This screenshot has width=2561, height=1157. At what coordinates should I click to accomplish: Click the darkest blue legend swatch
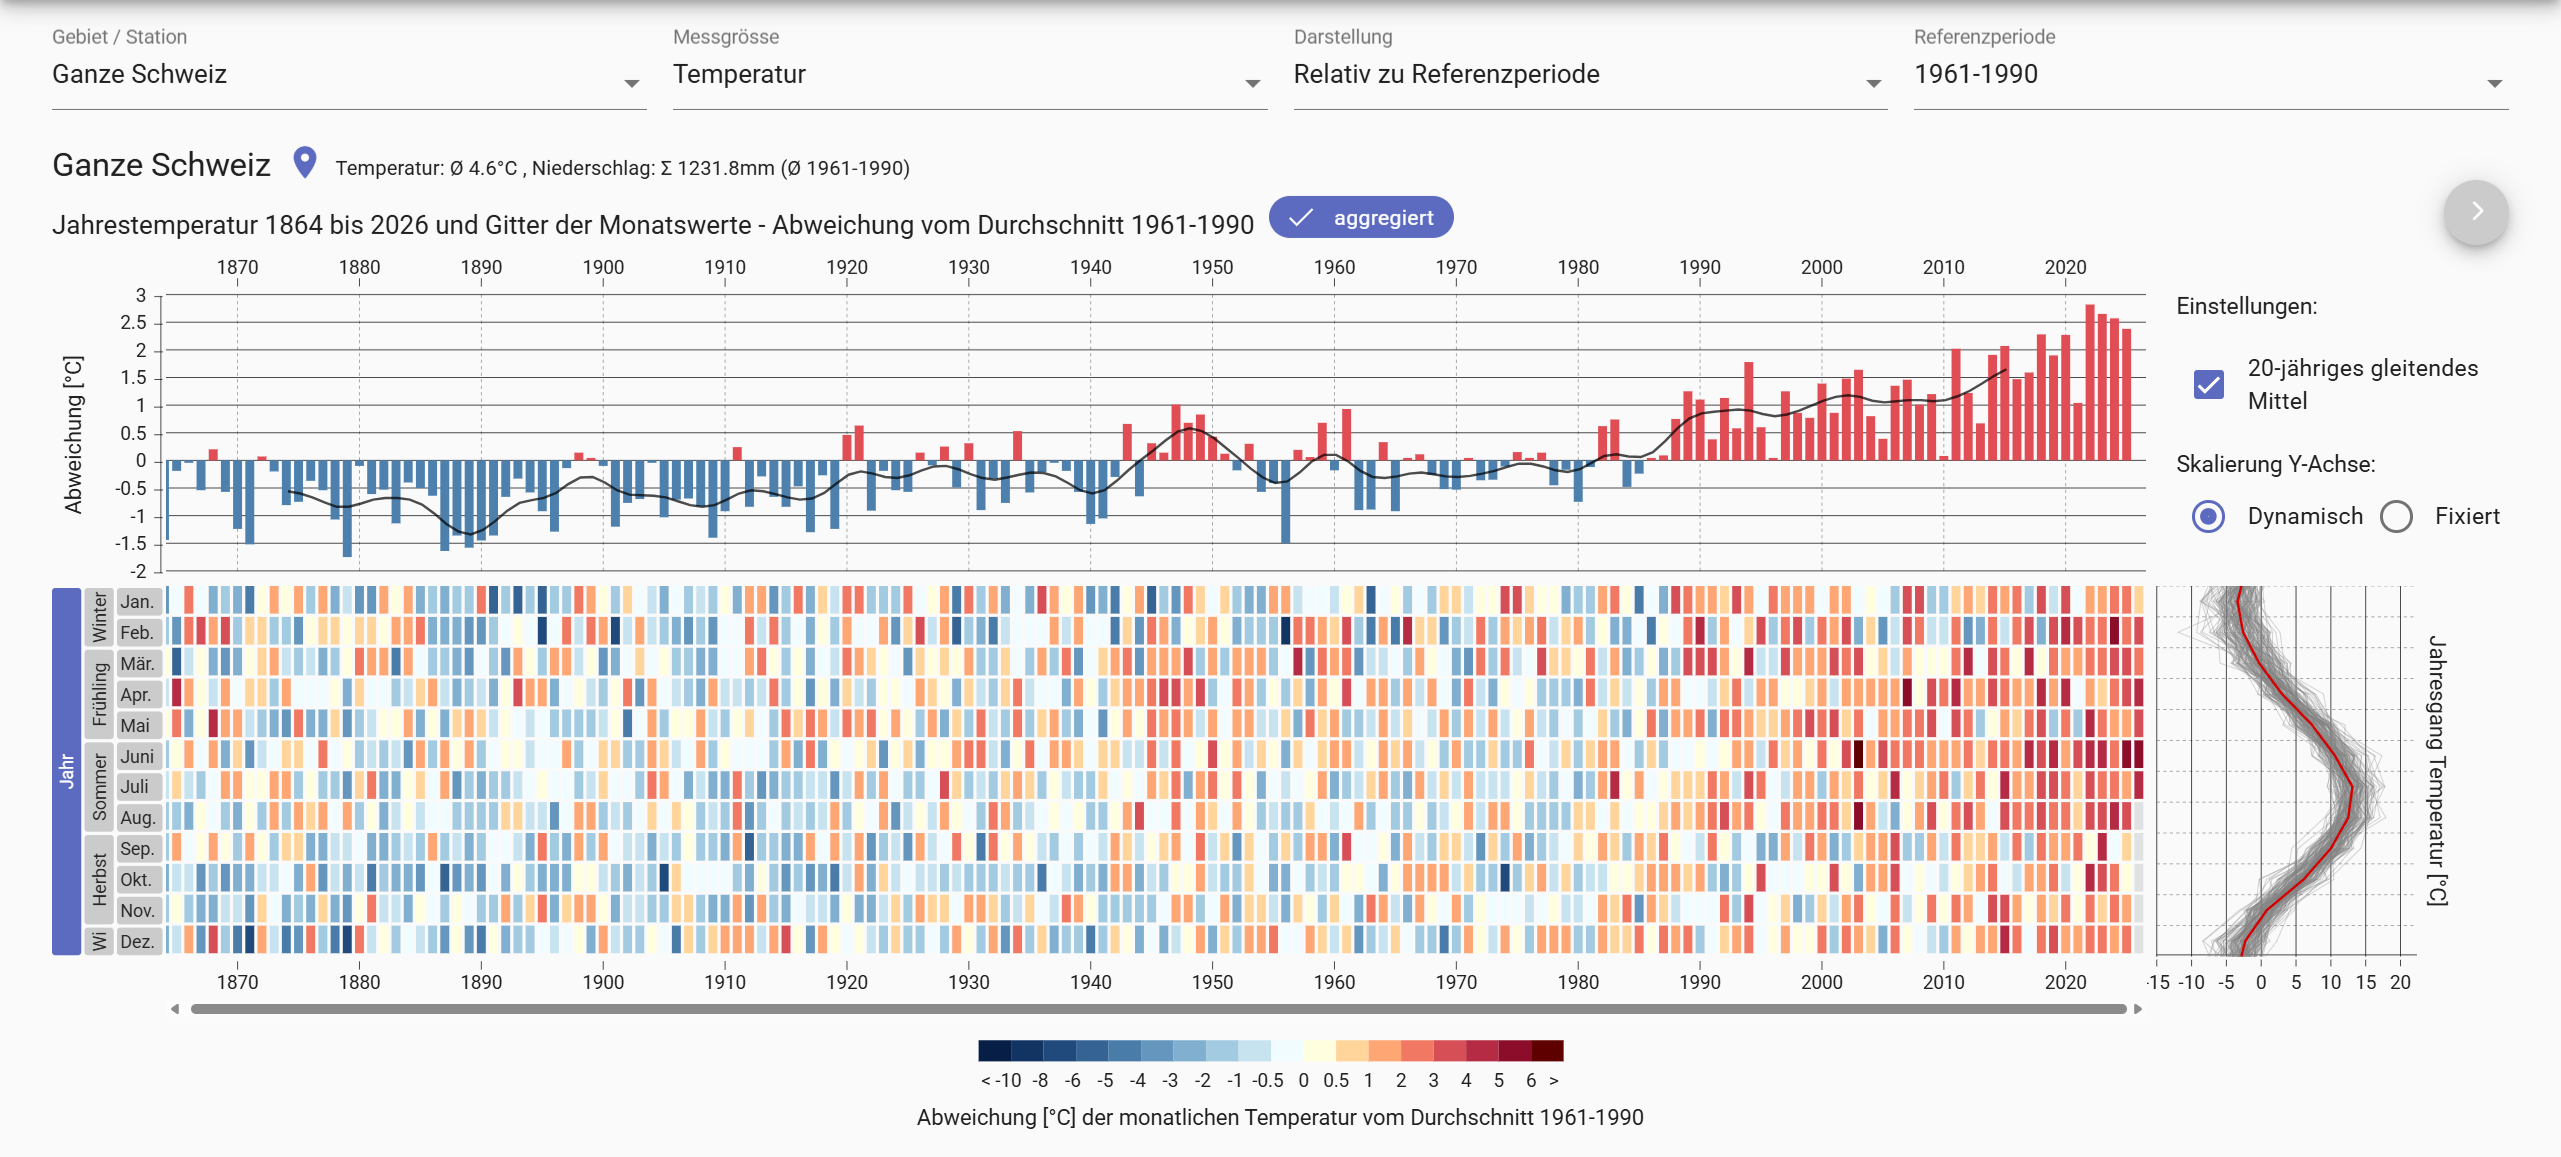[x=995, y=1050]
